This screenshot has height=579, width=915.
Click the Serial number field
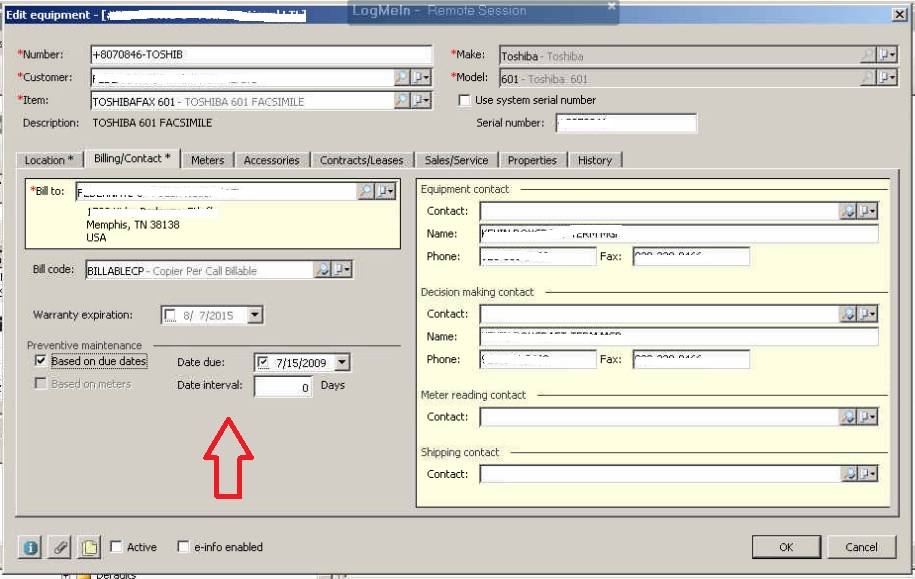[x=626, y=123]
